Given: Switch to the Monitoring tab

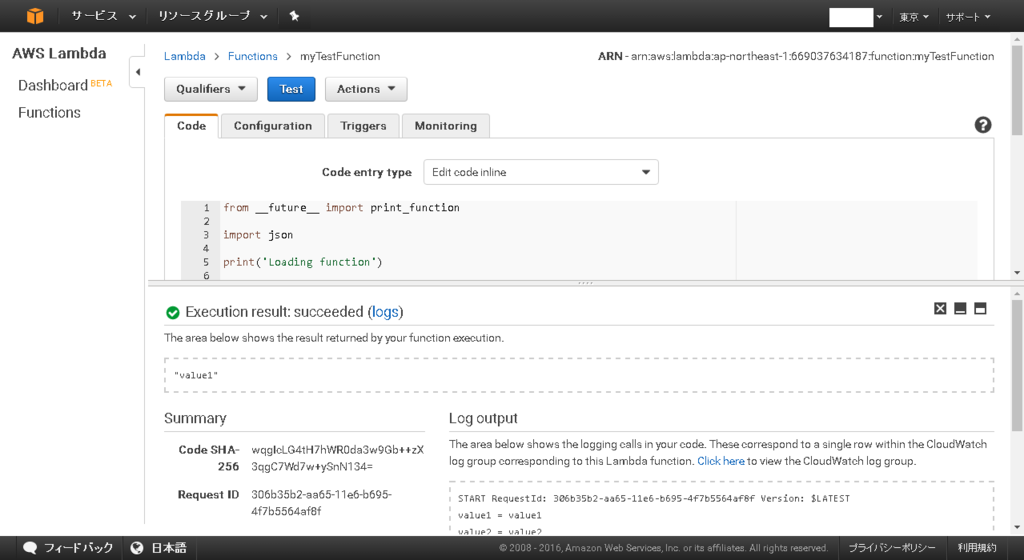Looking at the screenshot, I should pos(445,126).
